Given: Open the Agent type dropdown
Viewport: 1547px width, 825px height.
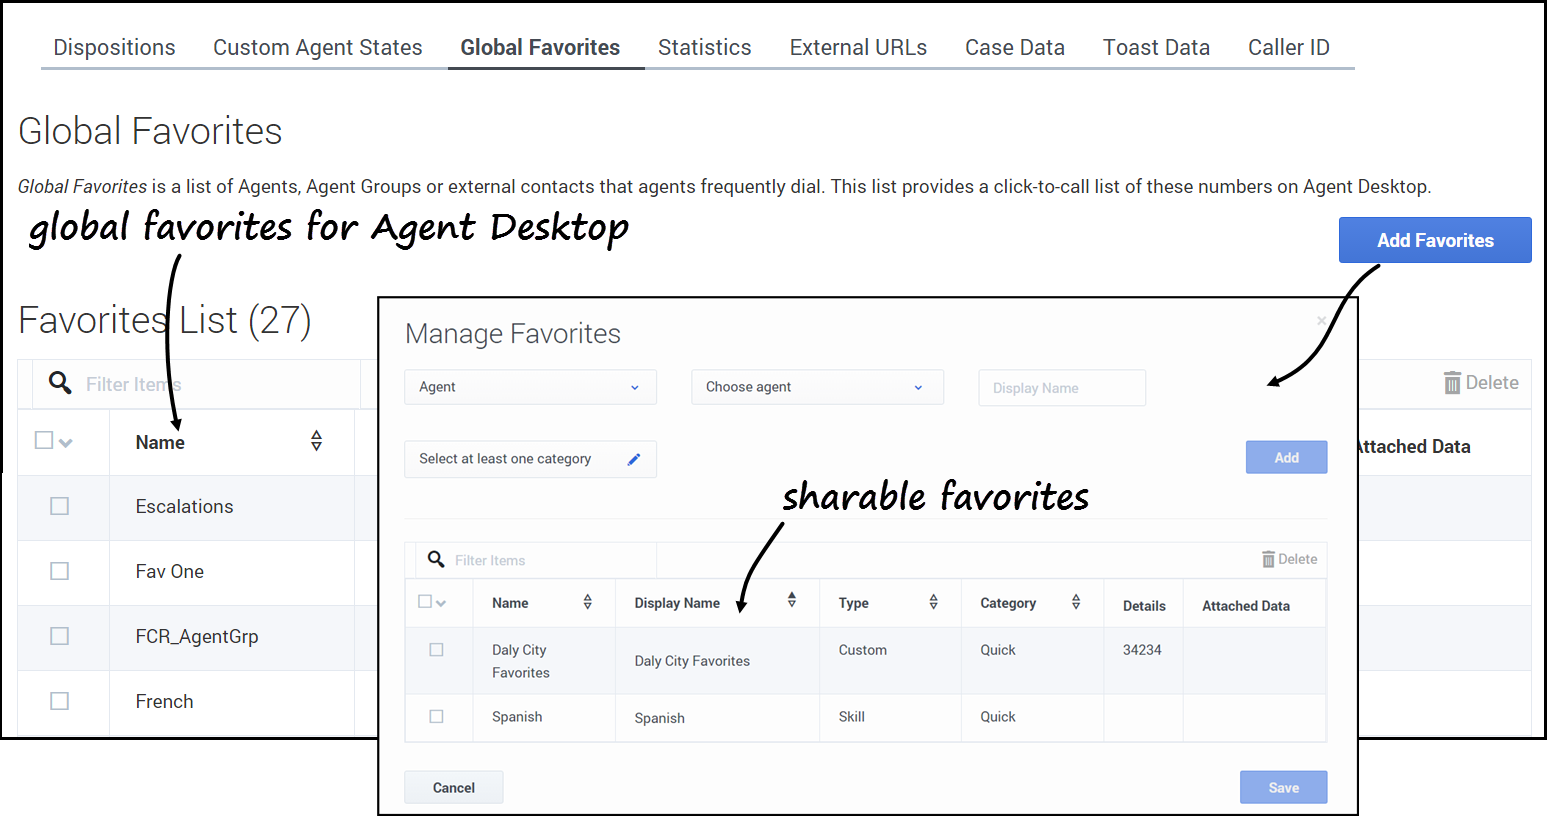Looking at the screenshot, I should click(x=530, y=387).
